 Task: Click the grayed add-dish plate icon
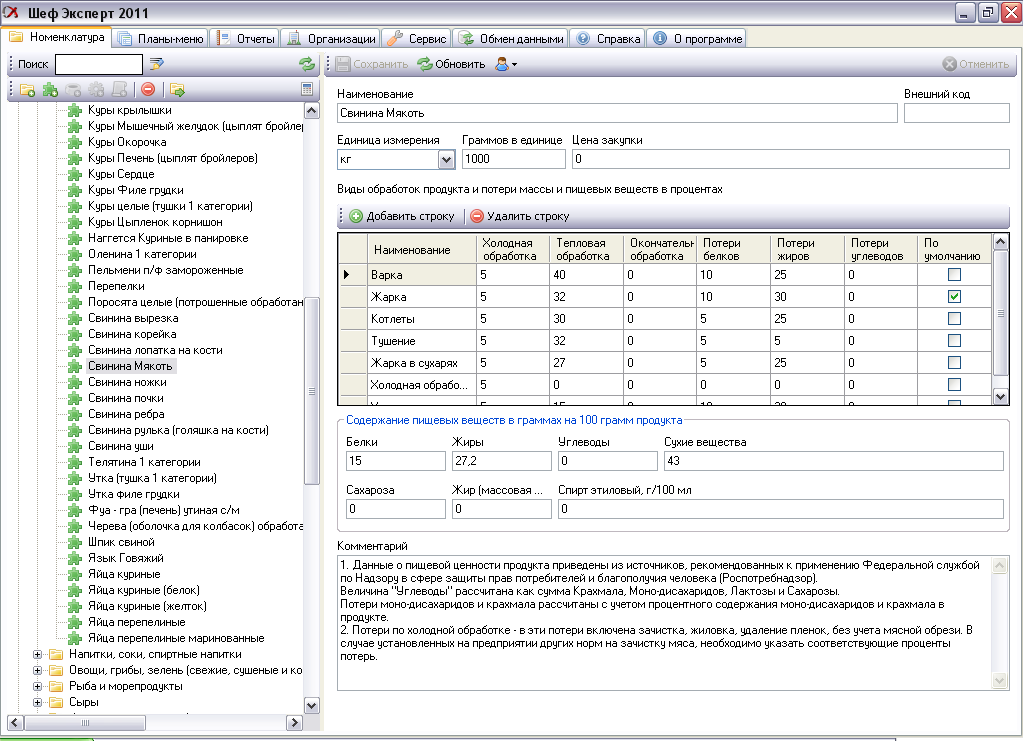[x=73, y=90]
